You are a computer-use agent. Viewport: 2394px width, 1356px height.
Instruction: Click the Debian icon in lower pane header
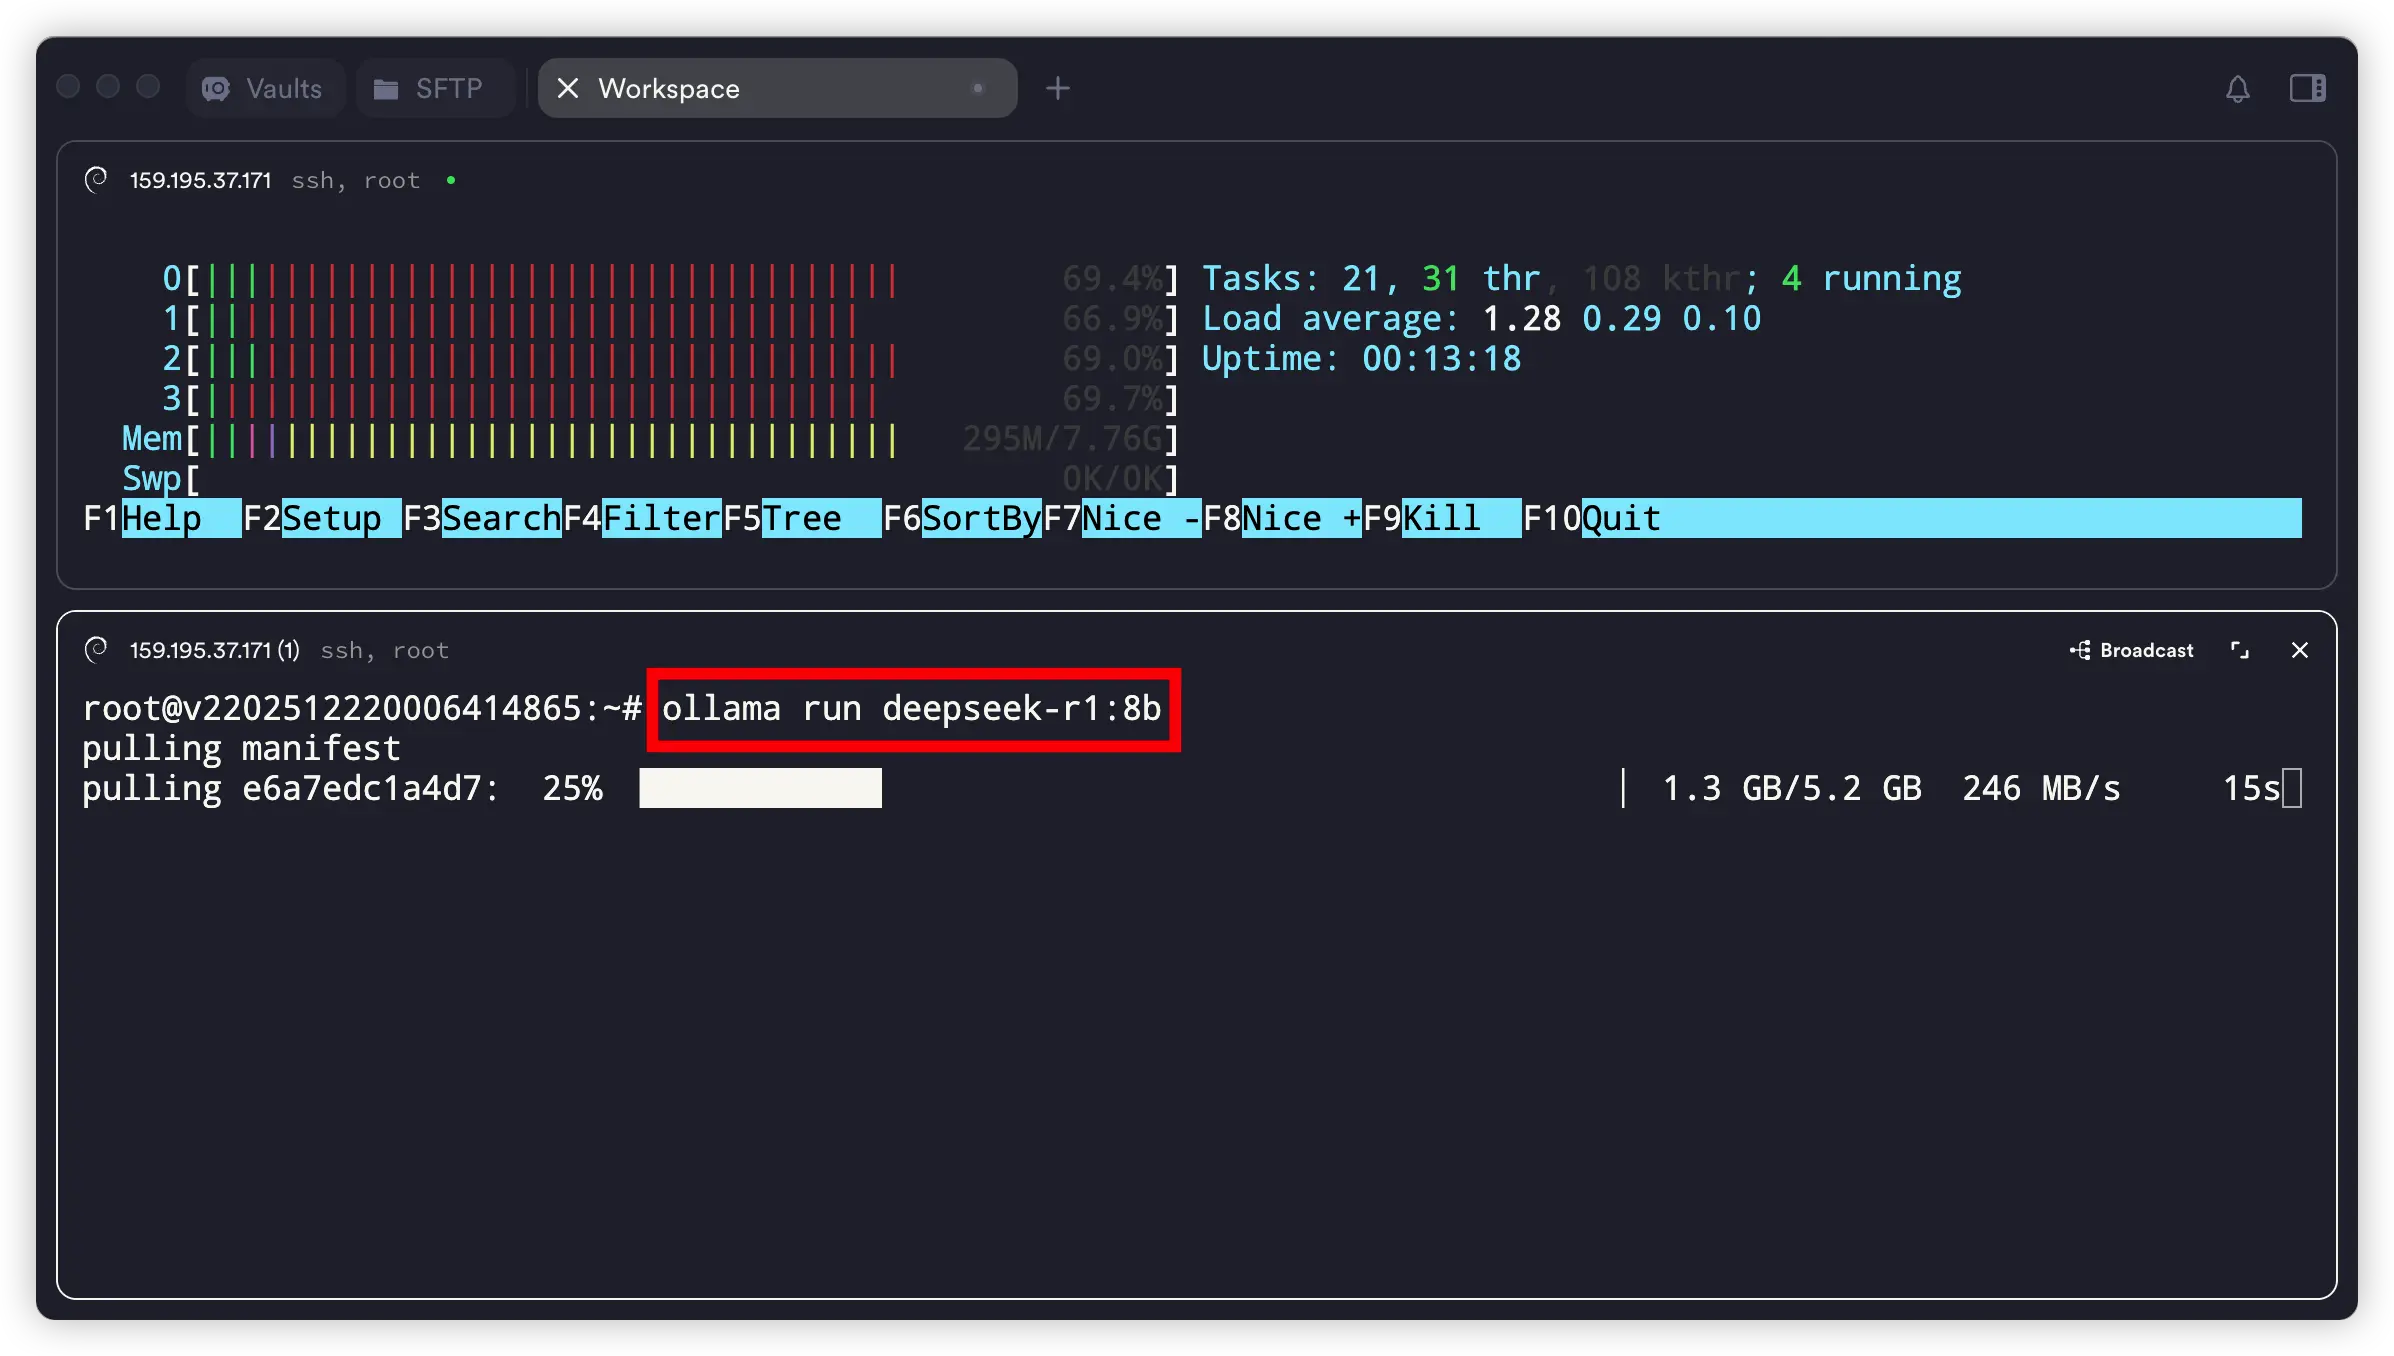point(96,650)
